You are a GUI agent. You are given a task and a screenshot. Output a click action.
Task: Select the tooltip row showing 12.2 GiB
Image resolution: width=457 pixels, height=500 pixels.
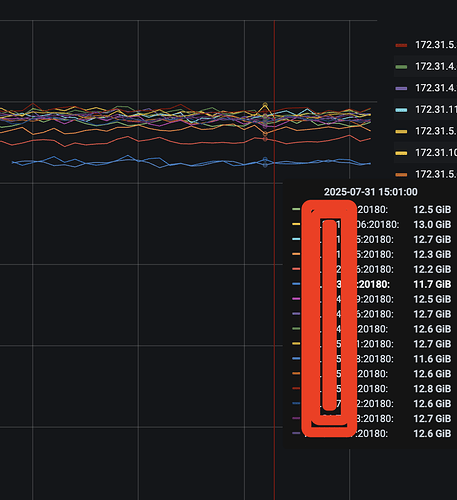pos(371,269)
